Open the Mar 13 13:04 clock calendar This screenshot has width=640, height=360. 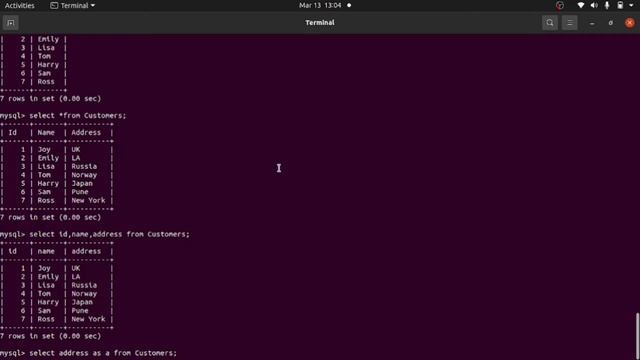coord(320,5)
